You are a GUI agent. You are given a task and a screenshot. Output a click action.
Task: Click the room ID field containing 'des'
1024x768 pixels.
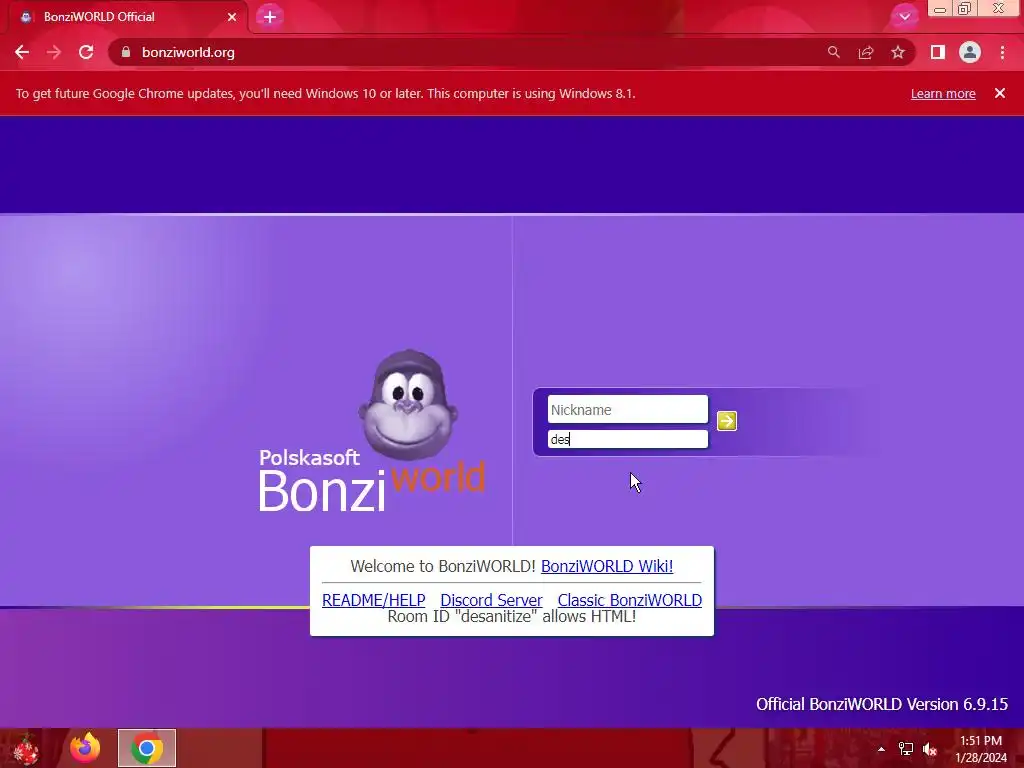[x=628, y=439]
